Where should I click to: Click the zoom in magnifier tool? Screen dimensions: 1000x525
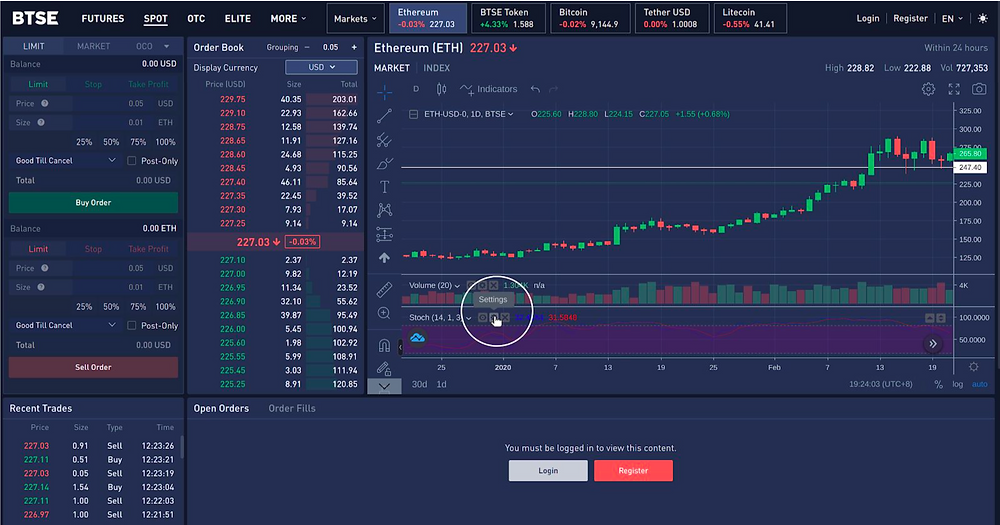tap(384, 313)
